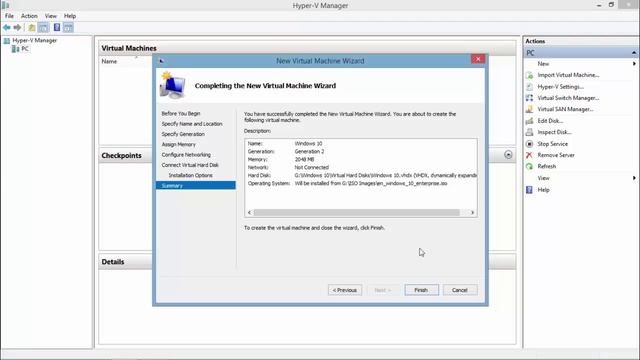640x360 pixels.
Task: Open the File menu
Action: pos(9,16)
